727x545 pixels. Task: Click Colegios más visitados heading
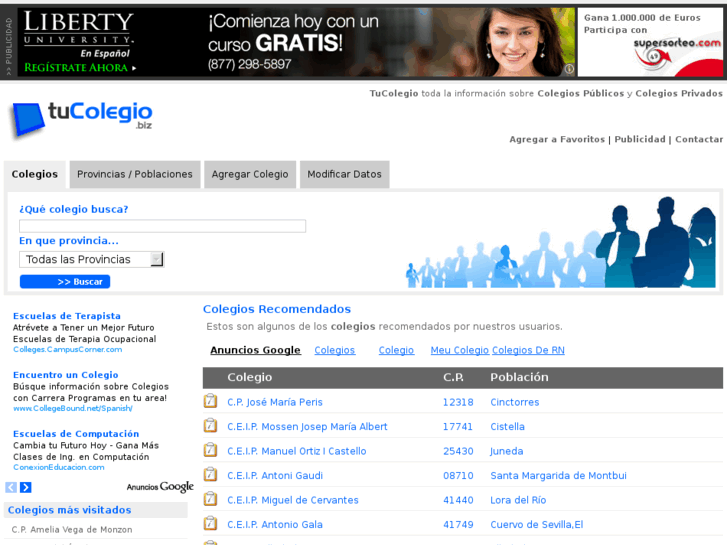pyautogui.click(x=70, y=510)
